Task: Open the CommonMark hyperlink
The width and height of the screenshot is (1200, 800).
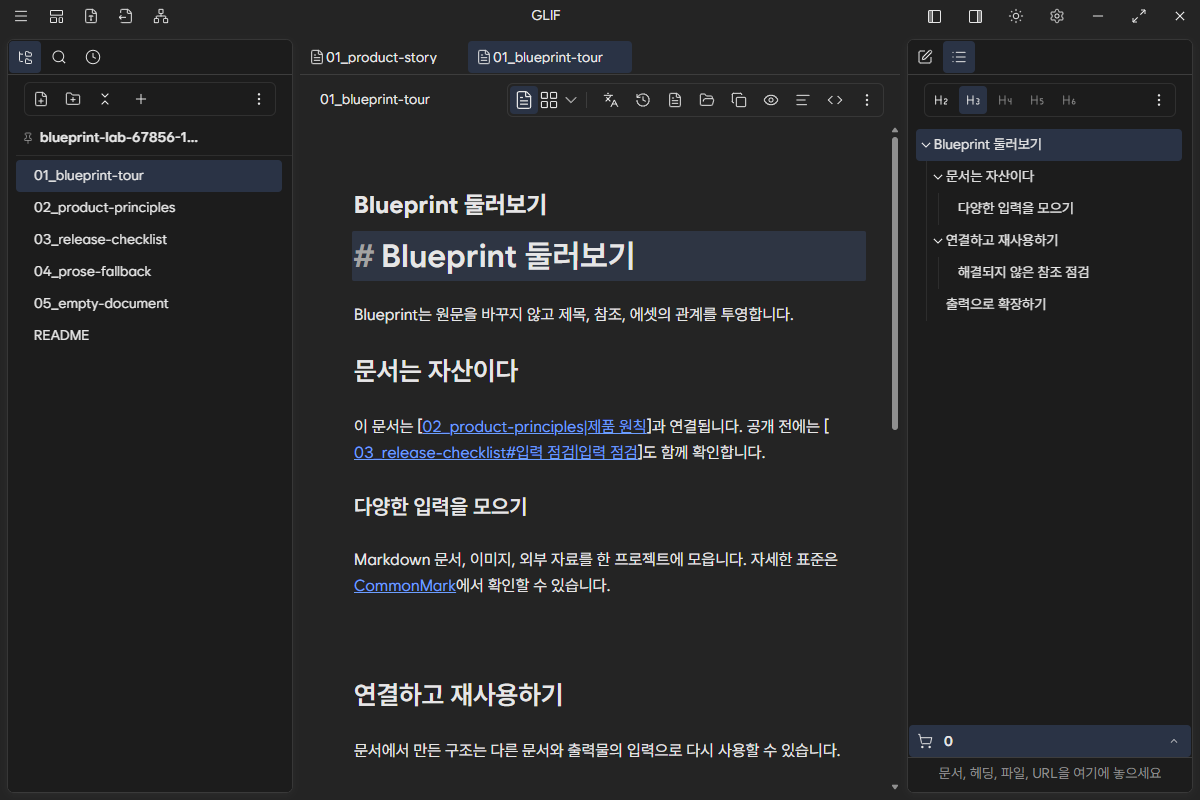Action: coord(405,585)
